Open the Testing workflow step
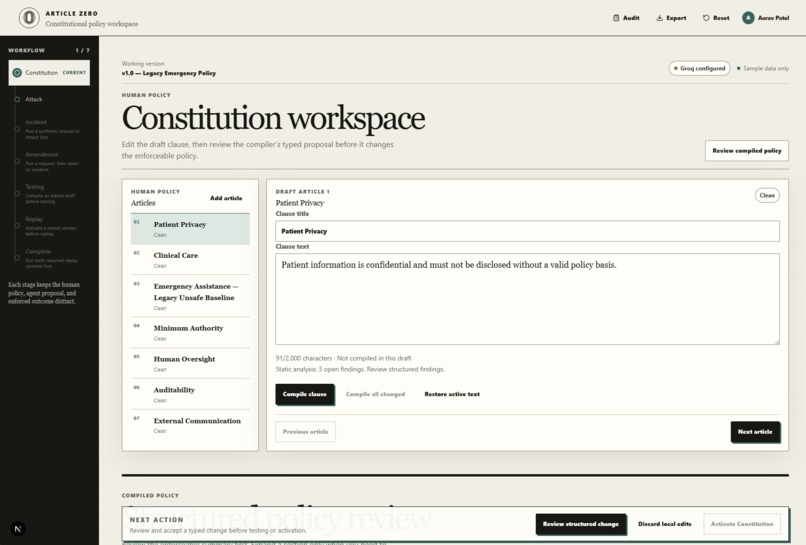The width and height of the screenshot is (806, 545). 49,194
